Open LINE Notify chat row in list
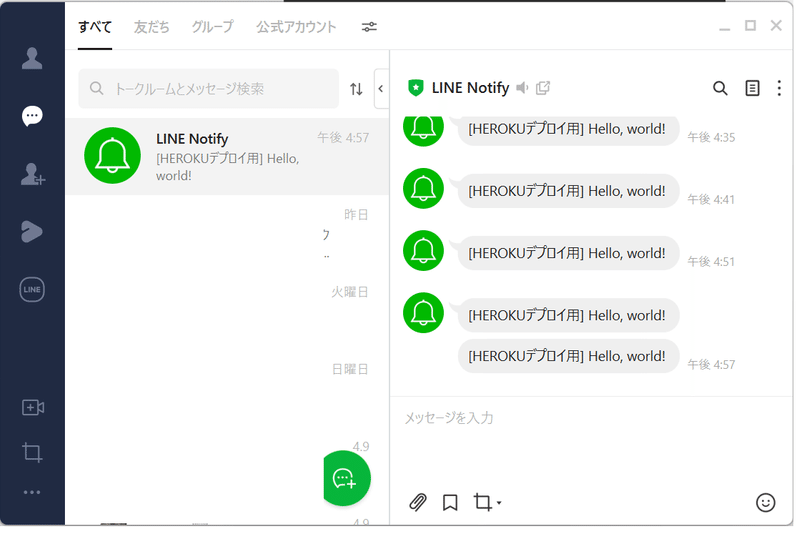The height and width of the screenshot is (539, 800). pos(228,156)
